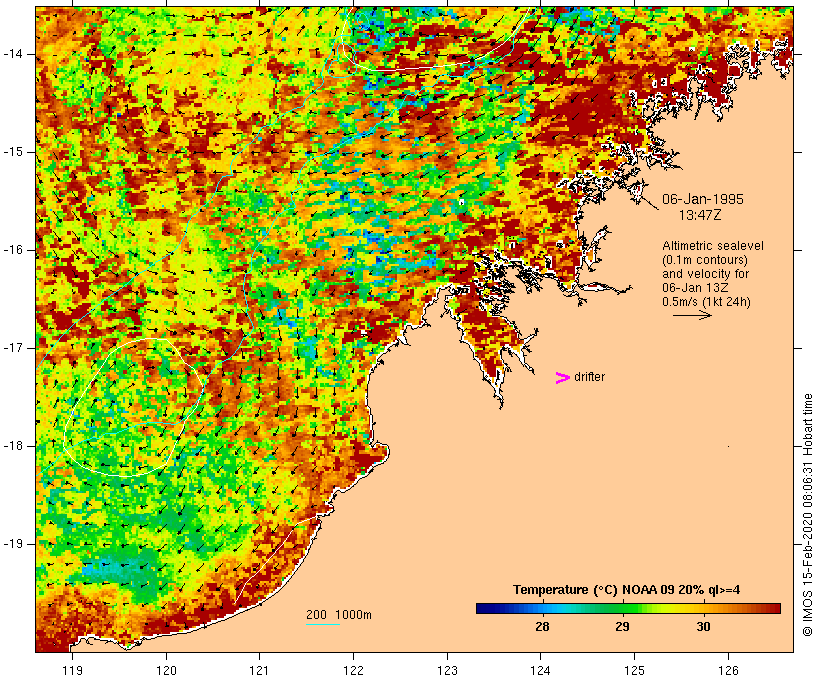The width and height of the screenshot is (820, 680).
Task: Click the 1000m depth contour label
Action: pos(354,615)
